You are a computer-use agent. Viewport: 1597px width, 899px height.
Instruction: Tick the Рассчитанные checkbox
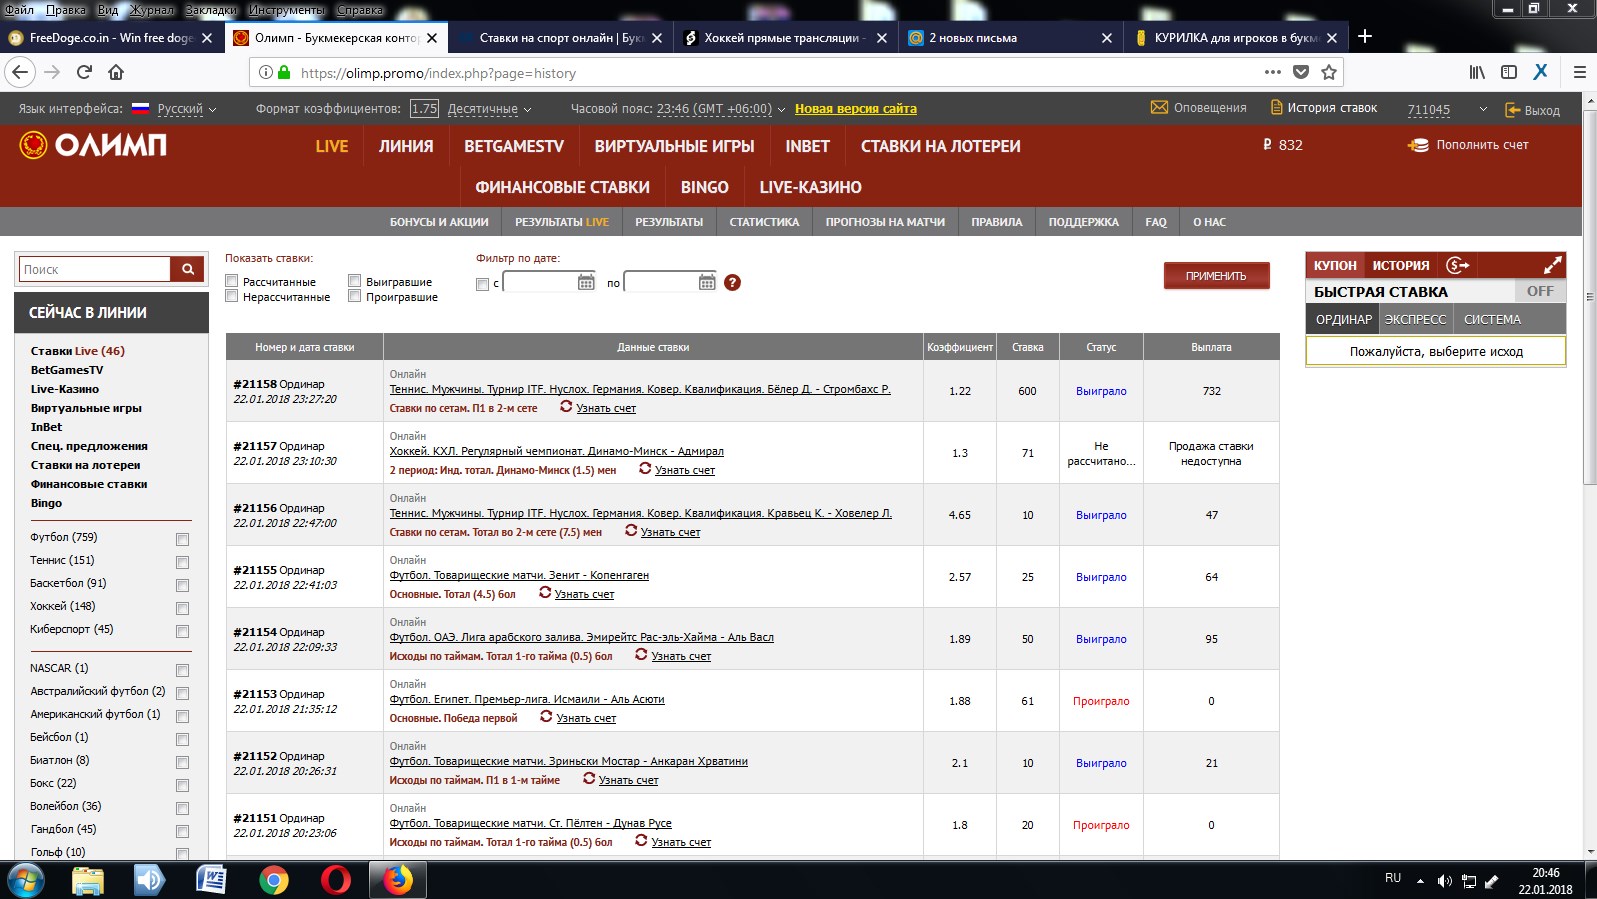click(232, 281)
